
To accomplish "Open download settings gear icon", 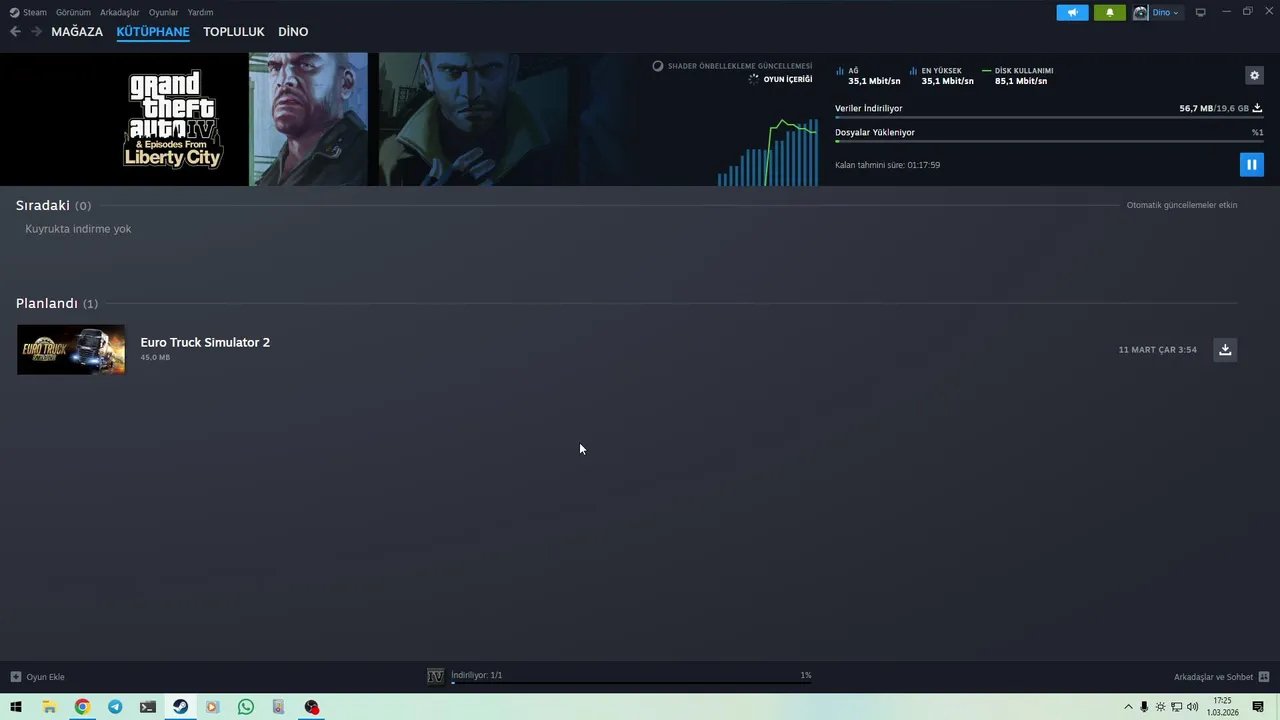I will tap(1255, 75).
